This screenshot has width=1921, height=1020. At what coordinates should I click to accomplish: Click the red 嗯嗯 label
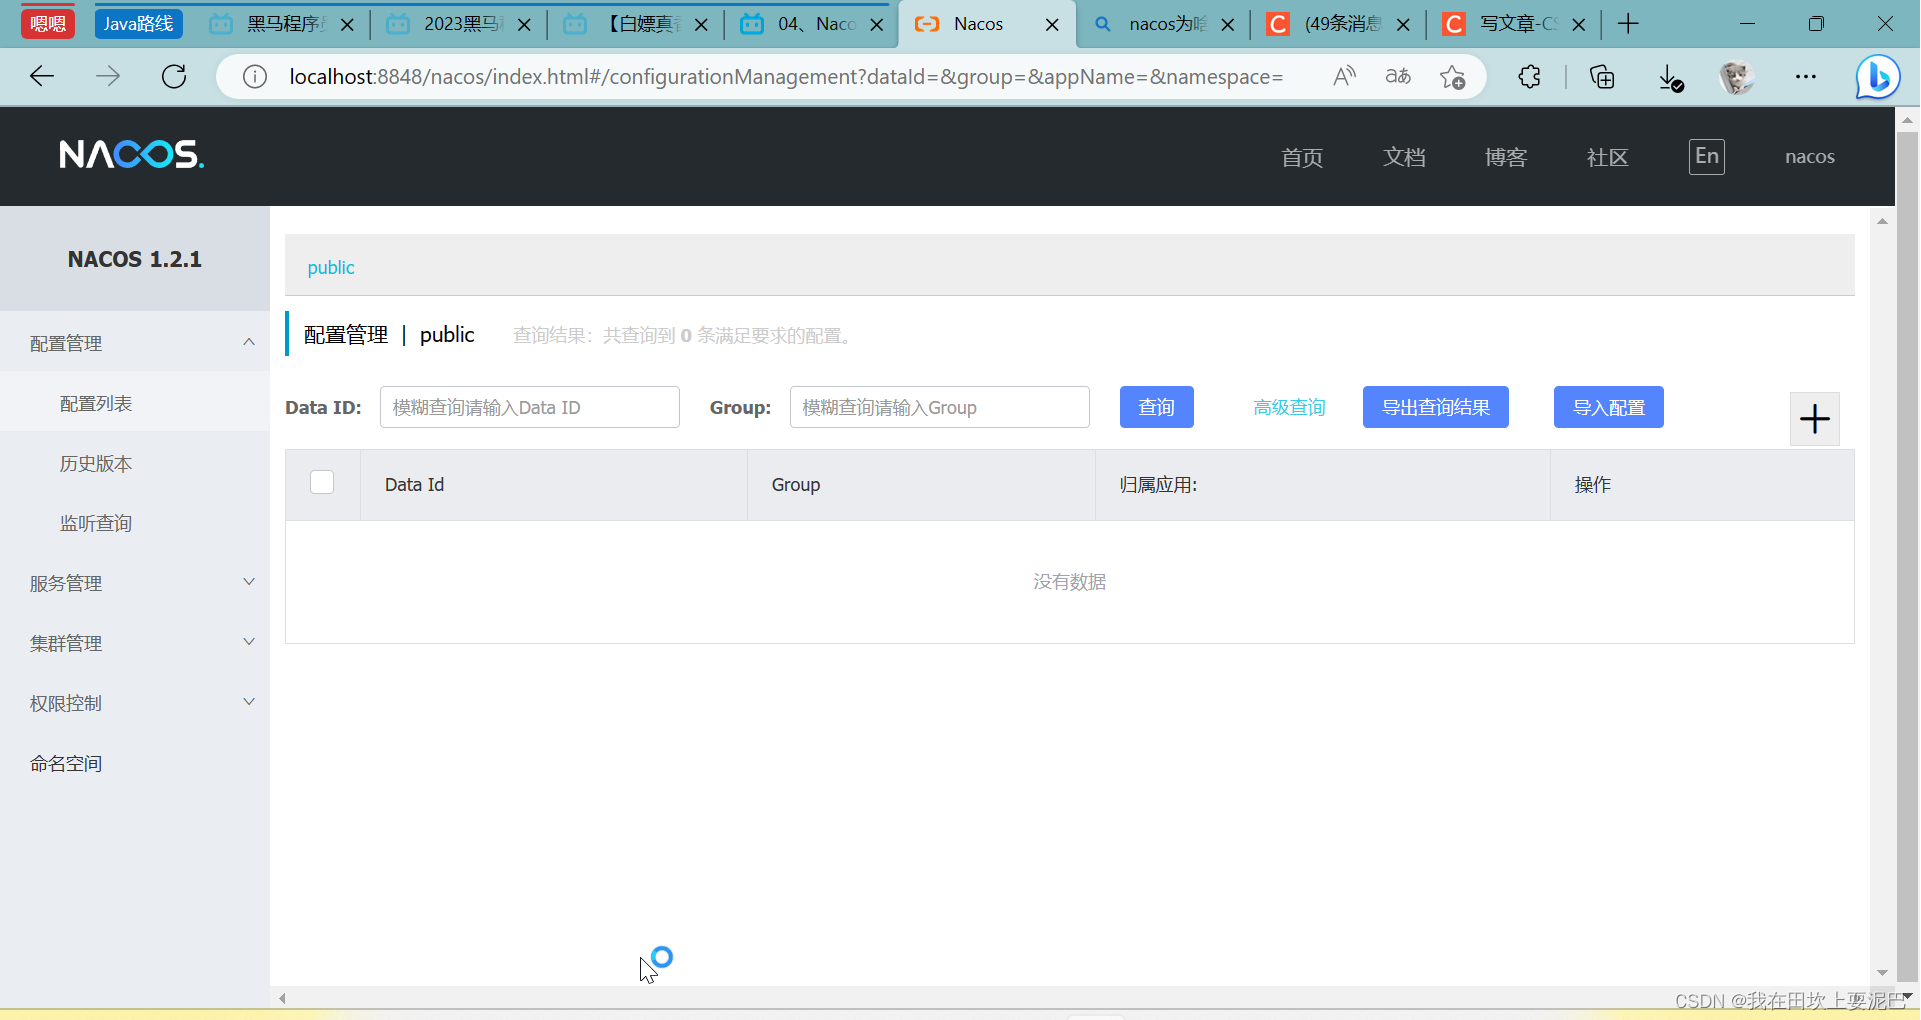(48, 24)
